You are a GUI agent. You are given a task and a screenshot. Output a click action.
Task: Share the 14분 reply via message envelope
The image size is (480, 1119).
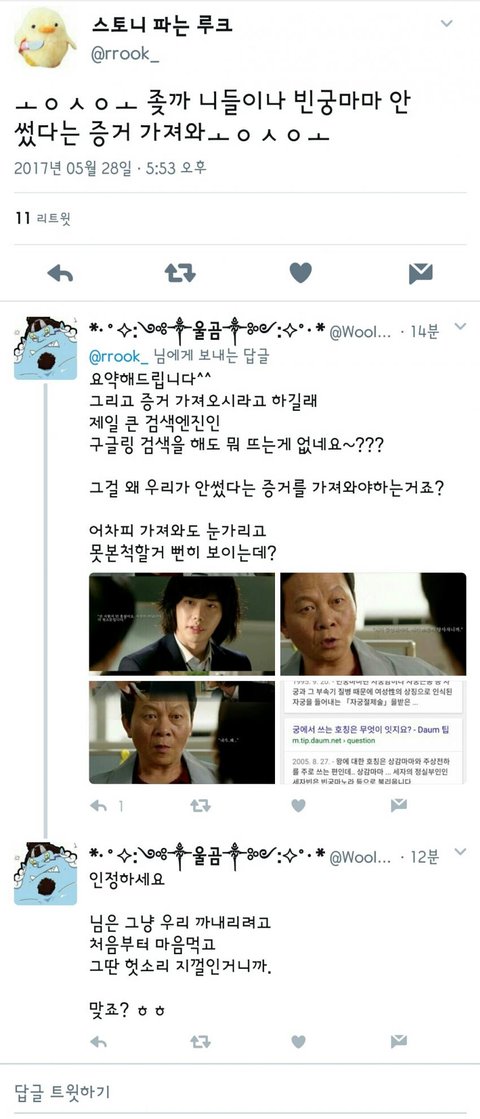tap(399, 804)
